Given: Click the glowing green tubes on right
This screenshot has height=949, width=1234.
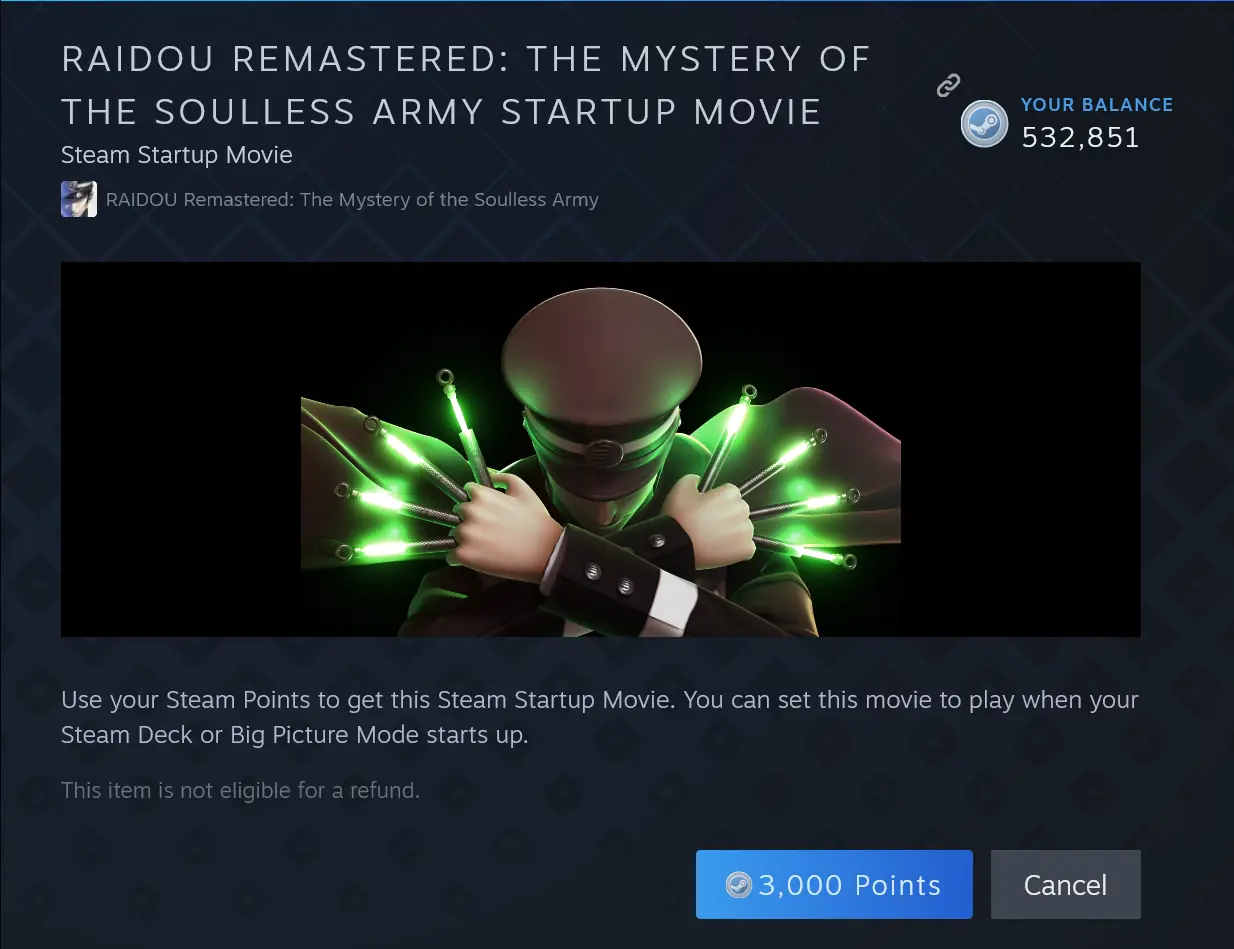Looking at the screenshot, I should [785, 475].
